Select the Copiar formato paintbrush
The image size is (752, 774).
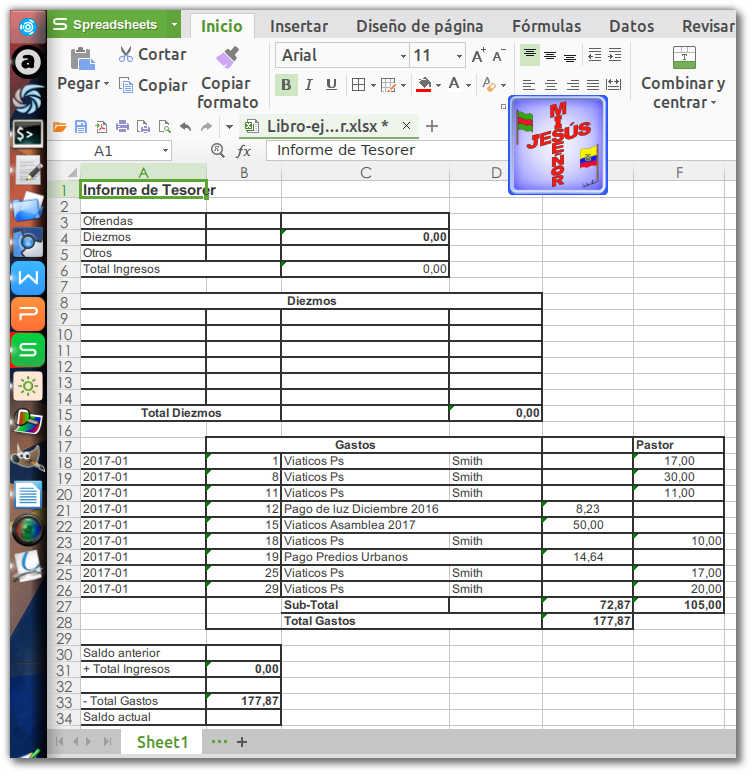(x=227, y=58)
